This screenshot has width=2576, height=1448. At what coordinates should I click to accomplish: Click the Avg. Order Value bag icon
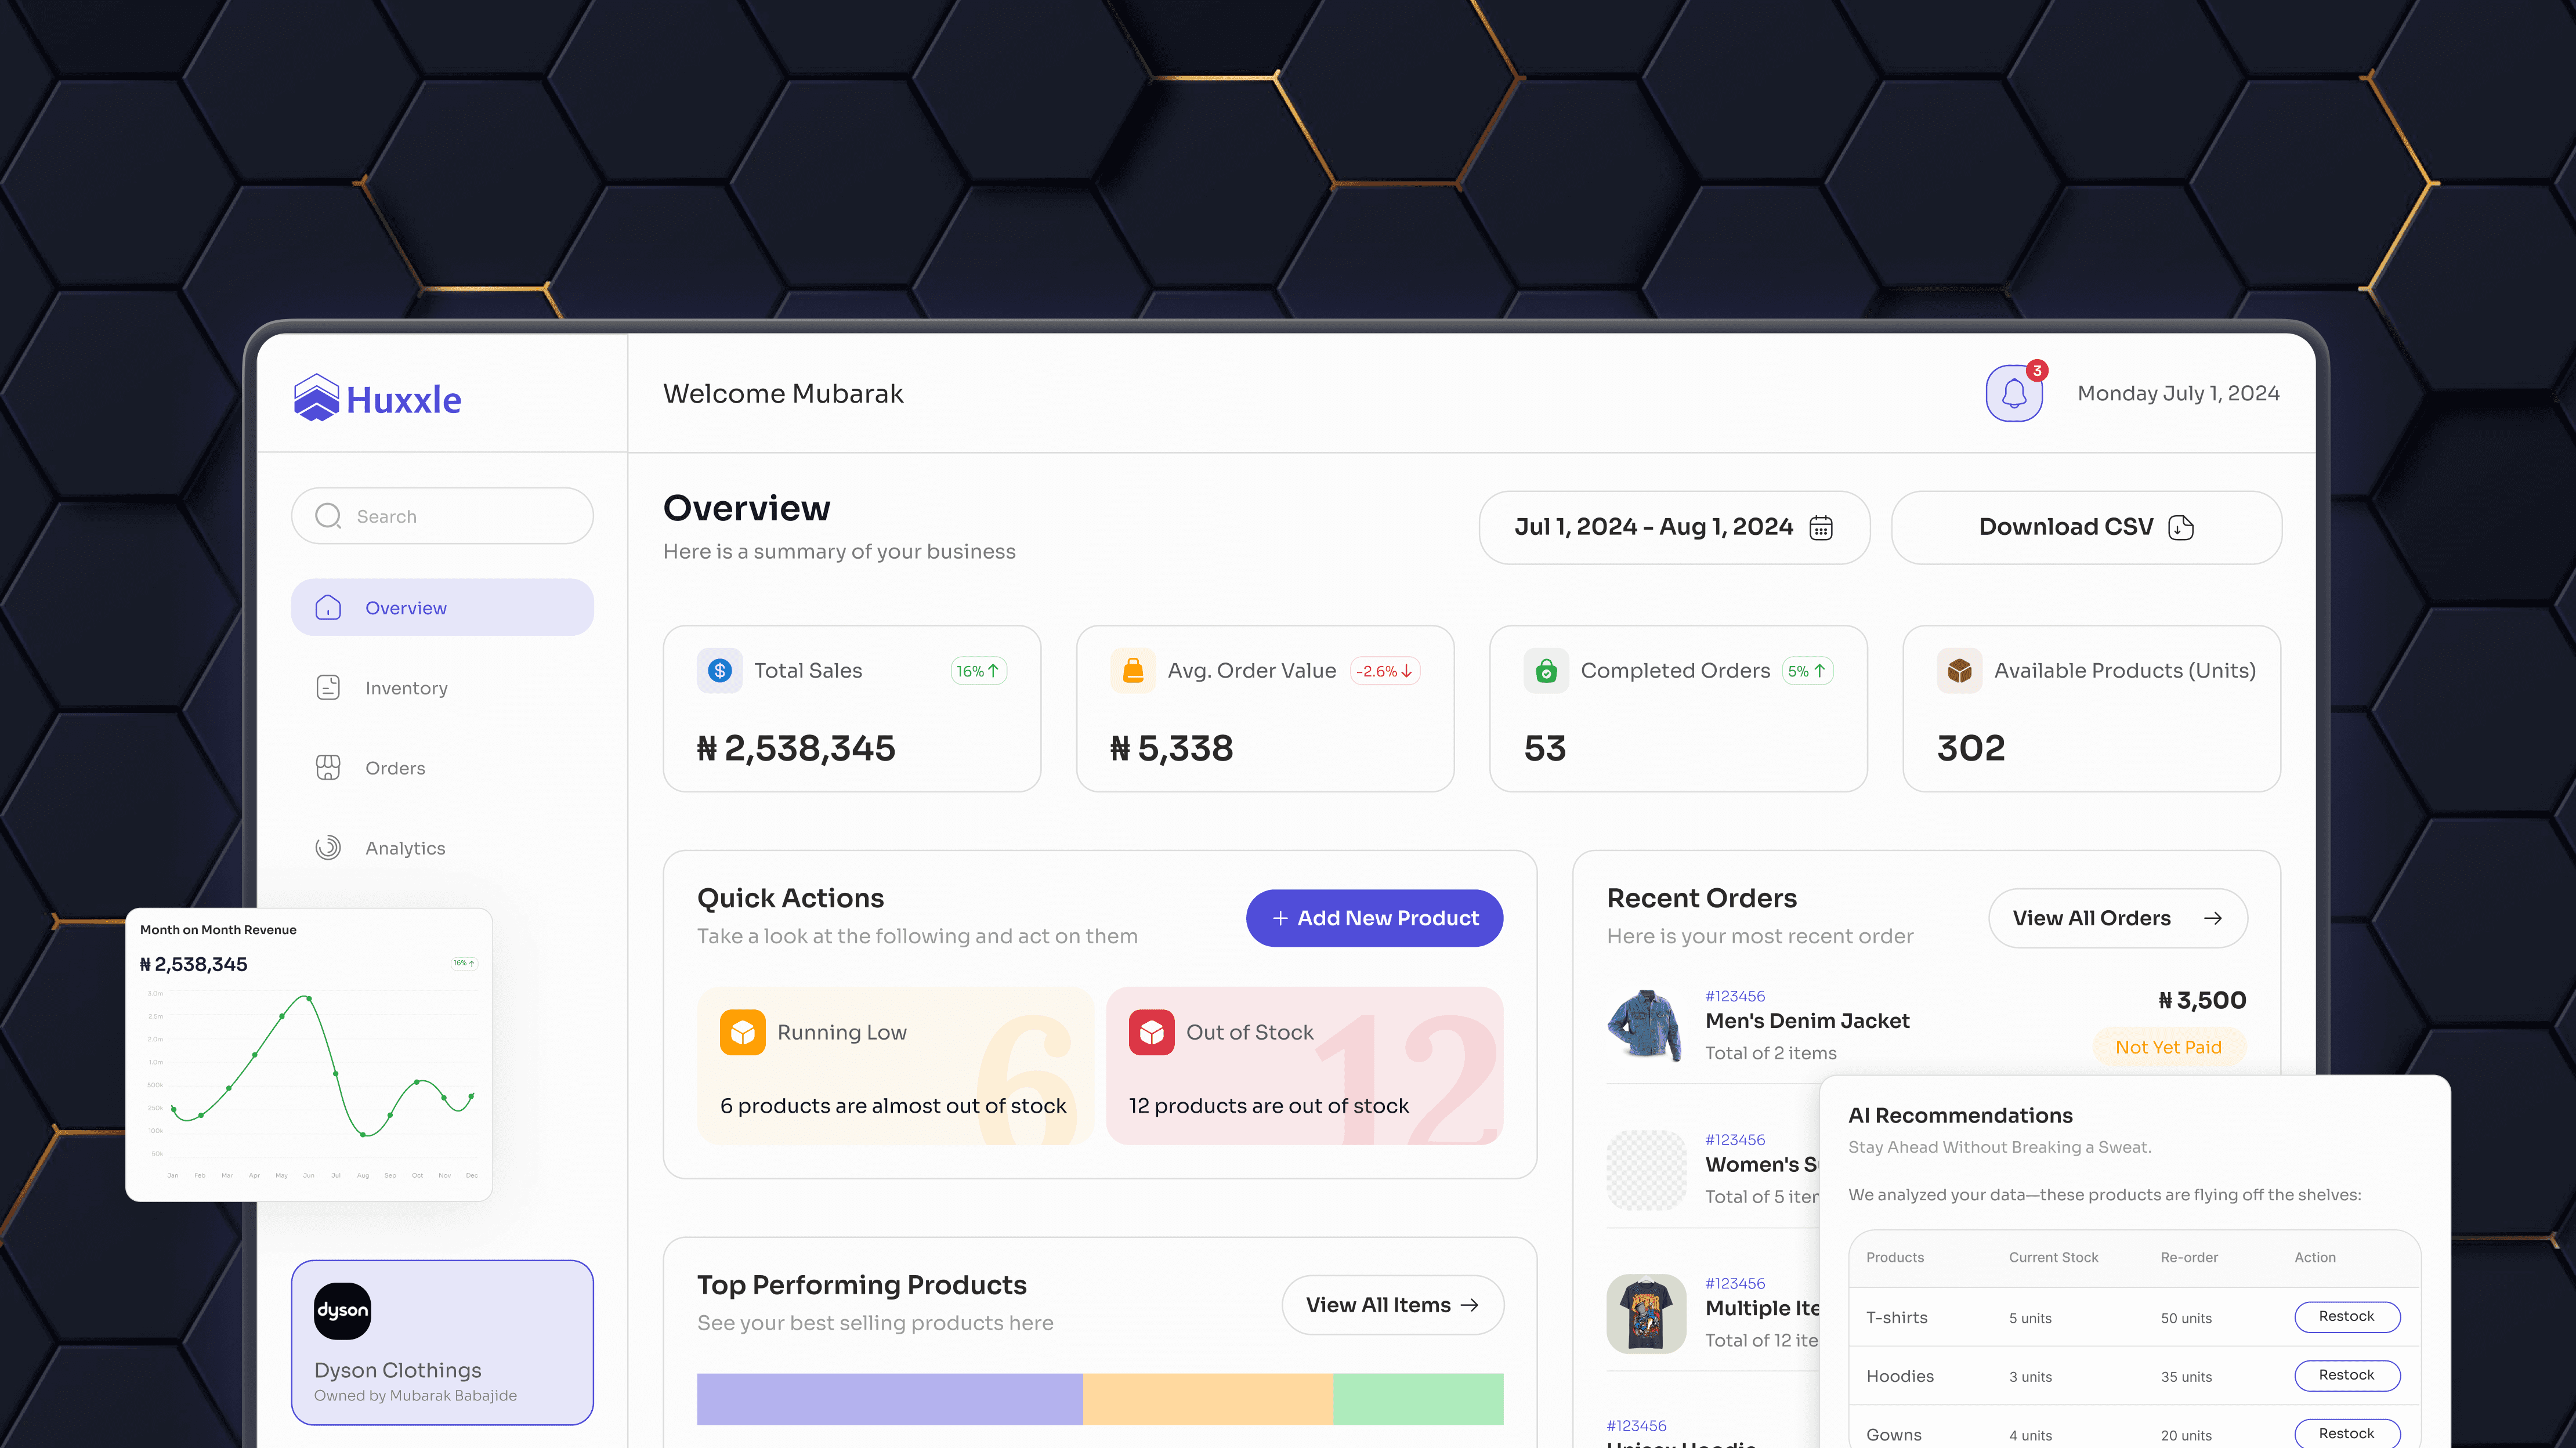(1133, 670)
